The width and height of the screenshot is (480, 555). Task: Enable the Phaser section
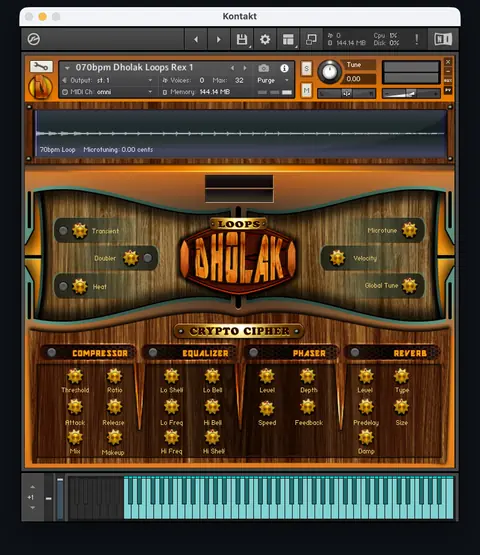pyautogui.click(x=253, y=353)
